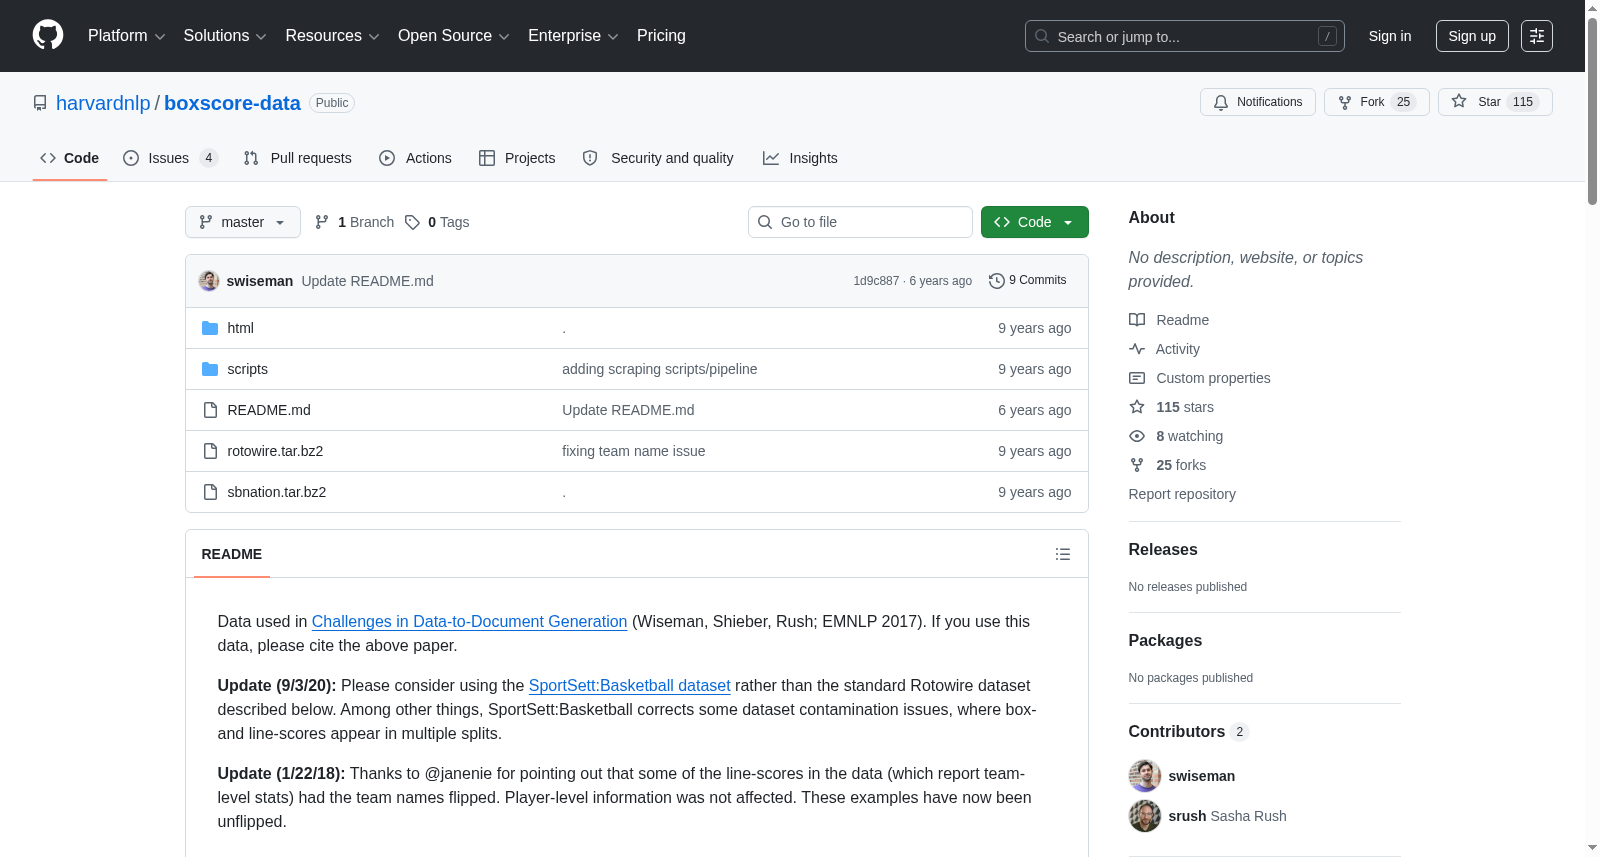Screen dimensions: 1600x857
Task: View the 9 Commits history
Action: tap(1027, 281)
